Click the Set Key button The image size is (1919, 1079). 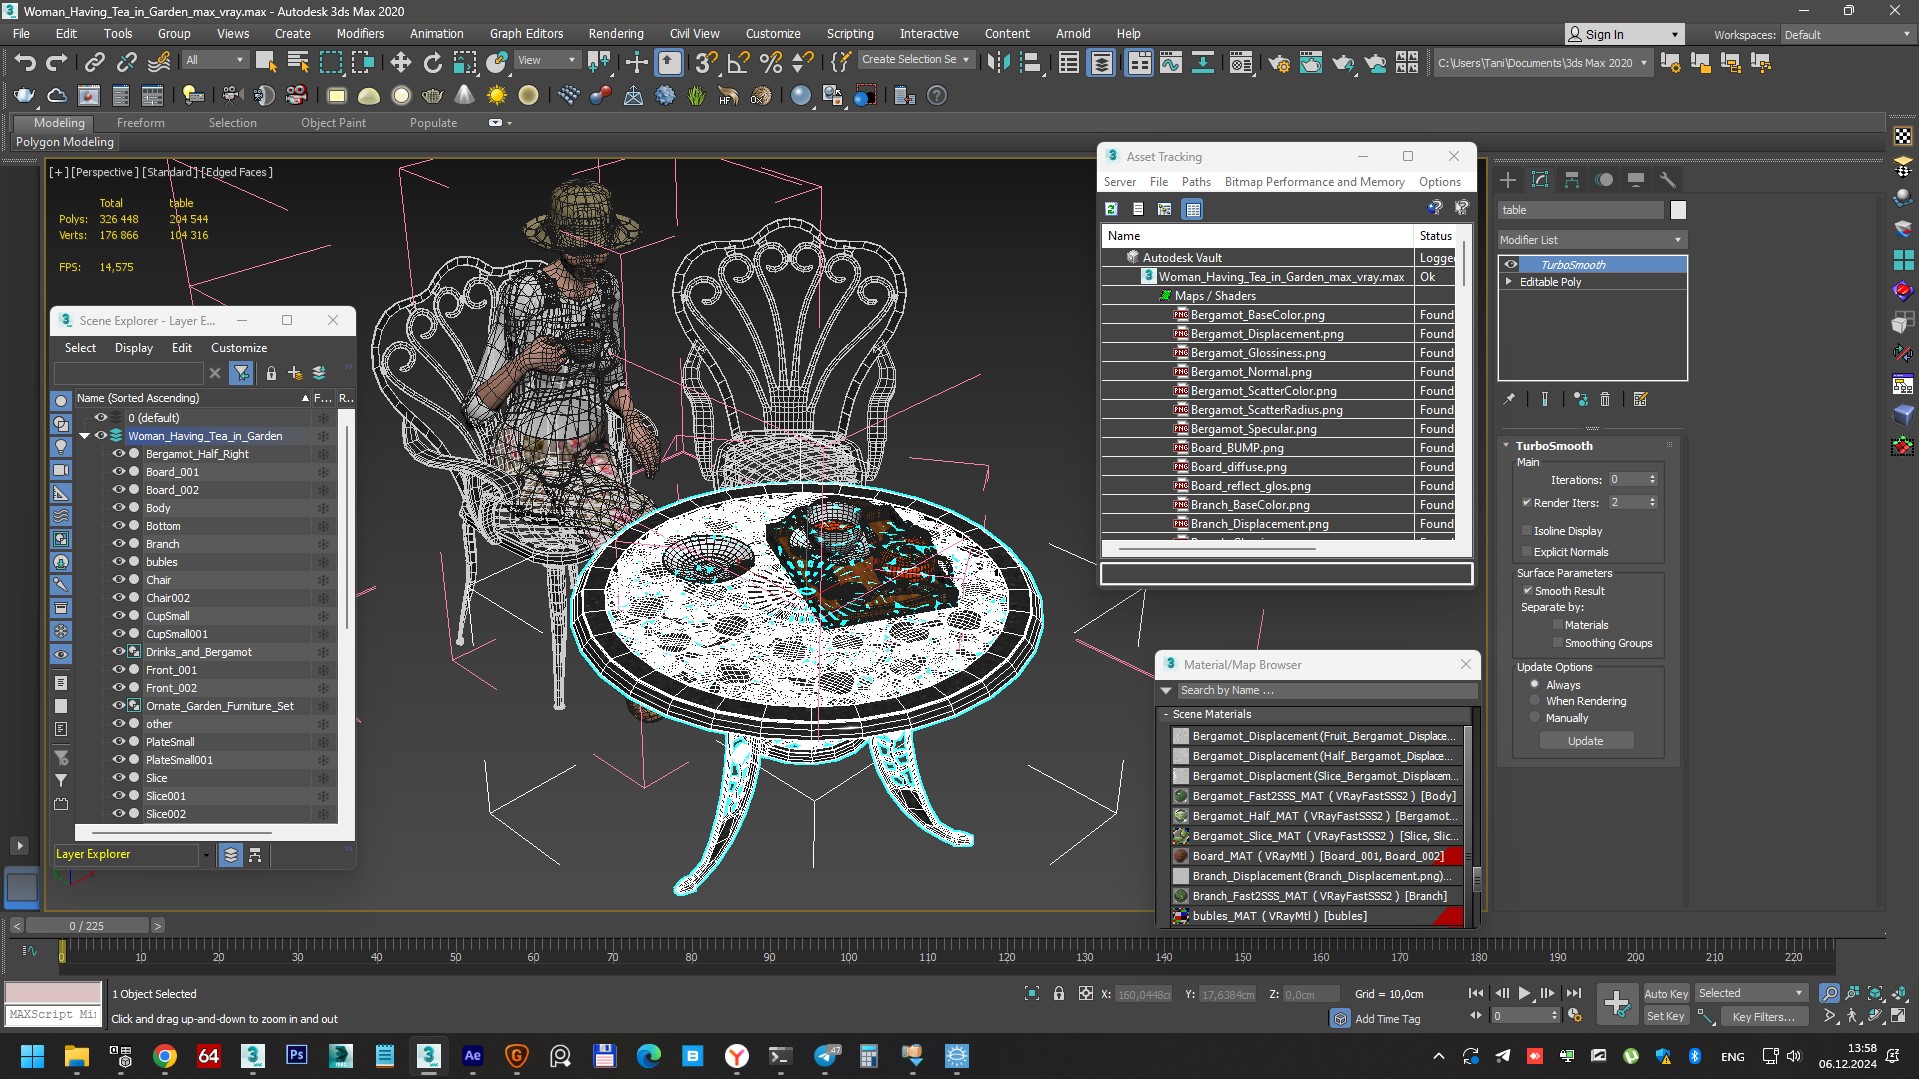tap(1665, 1016)
